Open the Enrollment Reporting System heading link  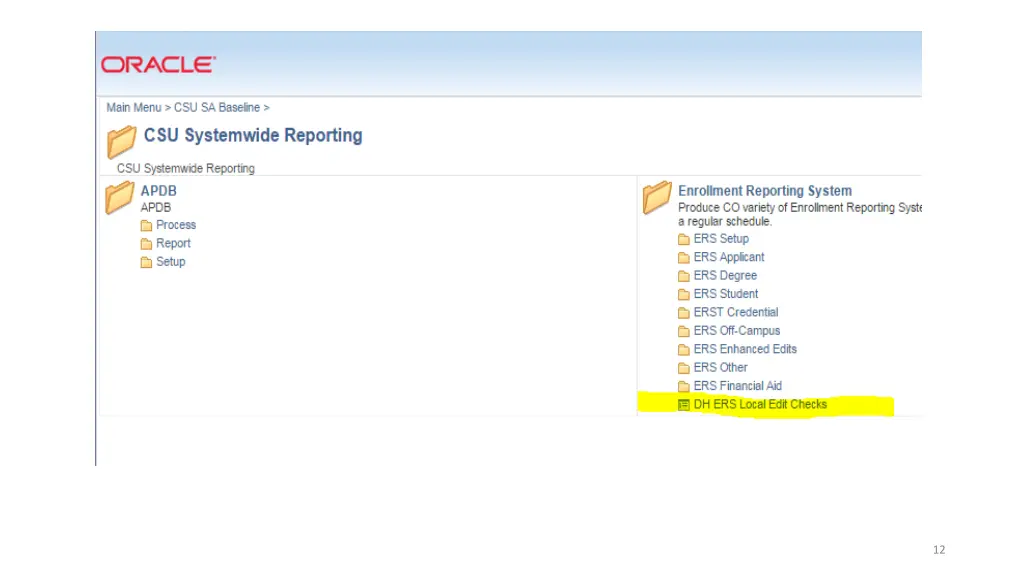tap(765, 191)
